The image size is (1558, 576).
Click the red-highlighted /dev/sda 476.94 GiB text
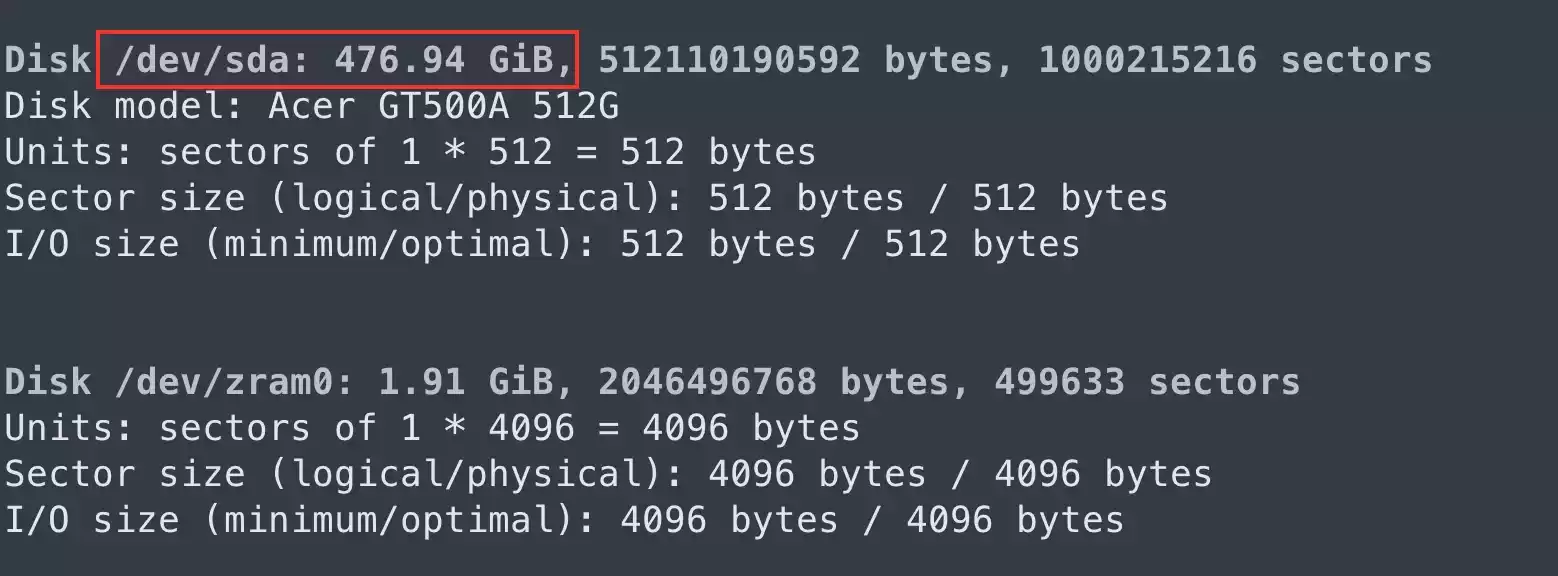point(338,60)
